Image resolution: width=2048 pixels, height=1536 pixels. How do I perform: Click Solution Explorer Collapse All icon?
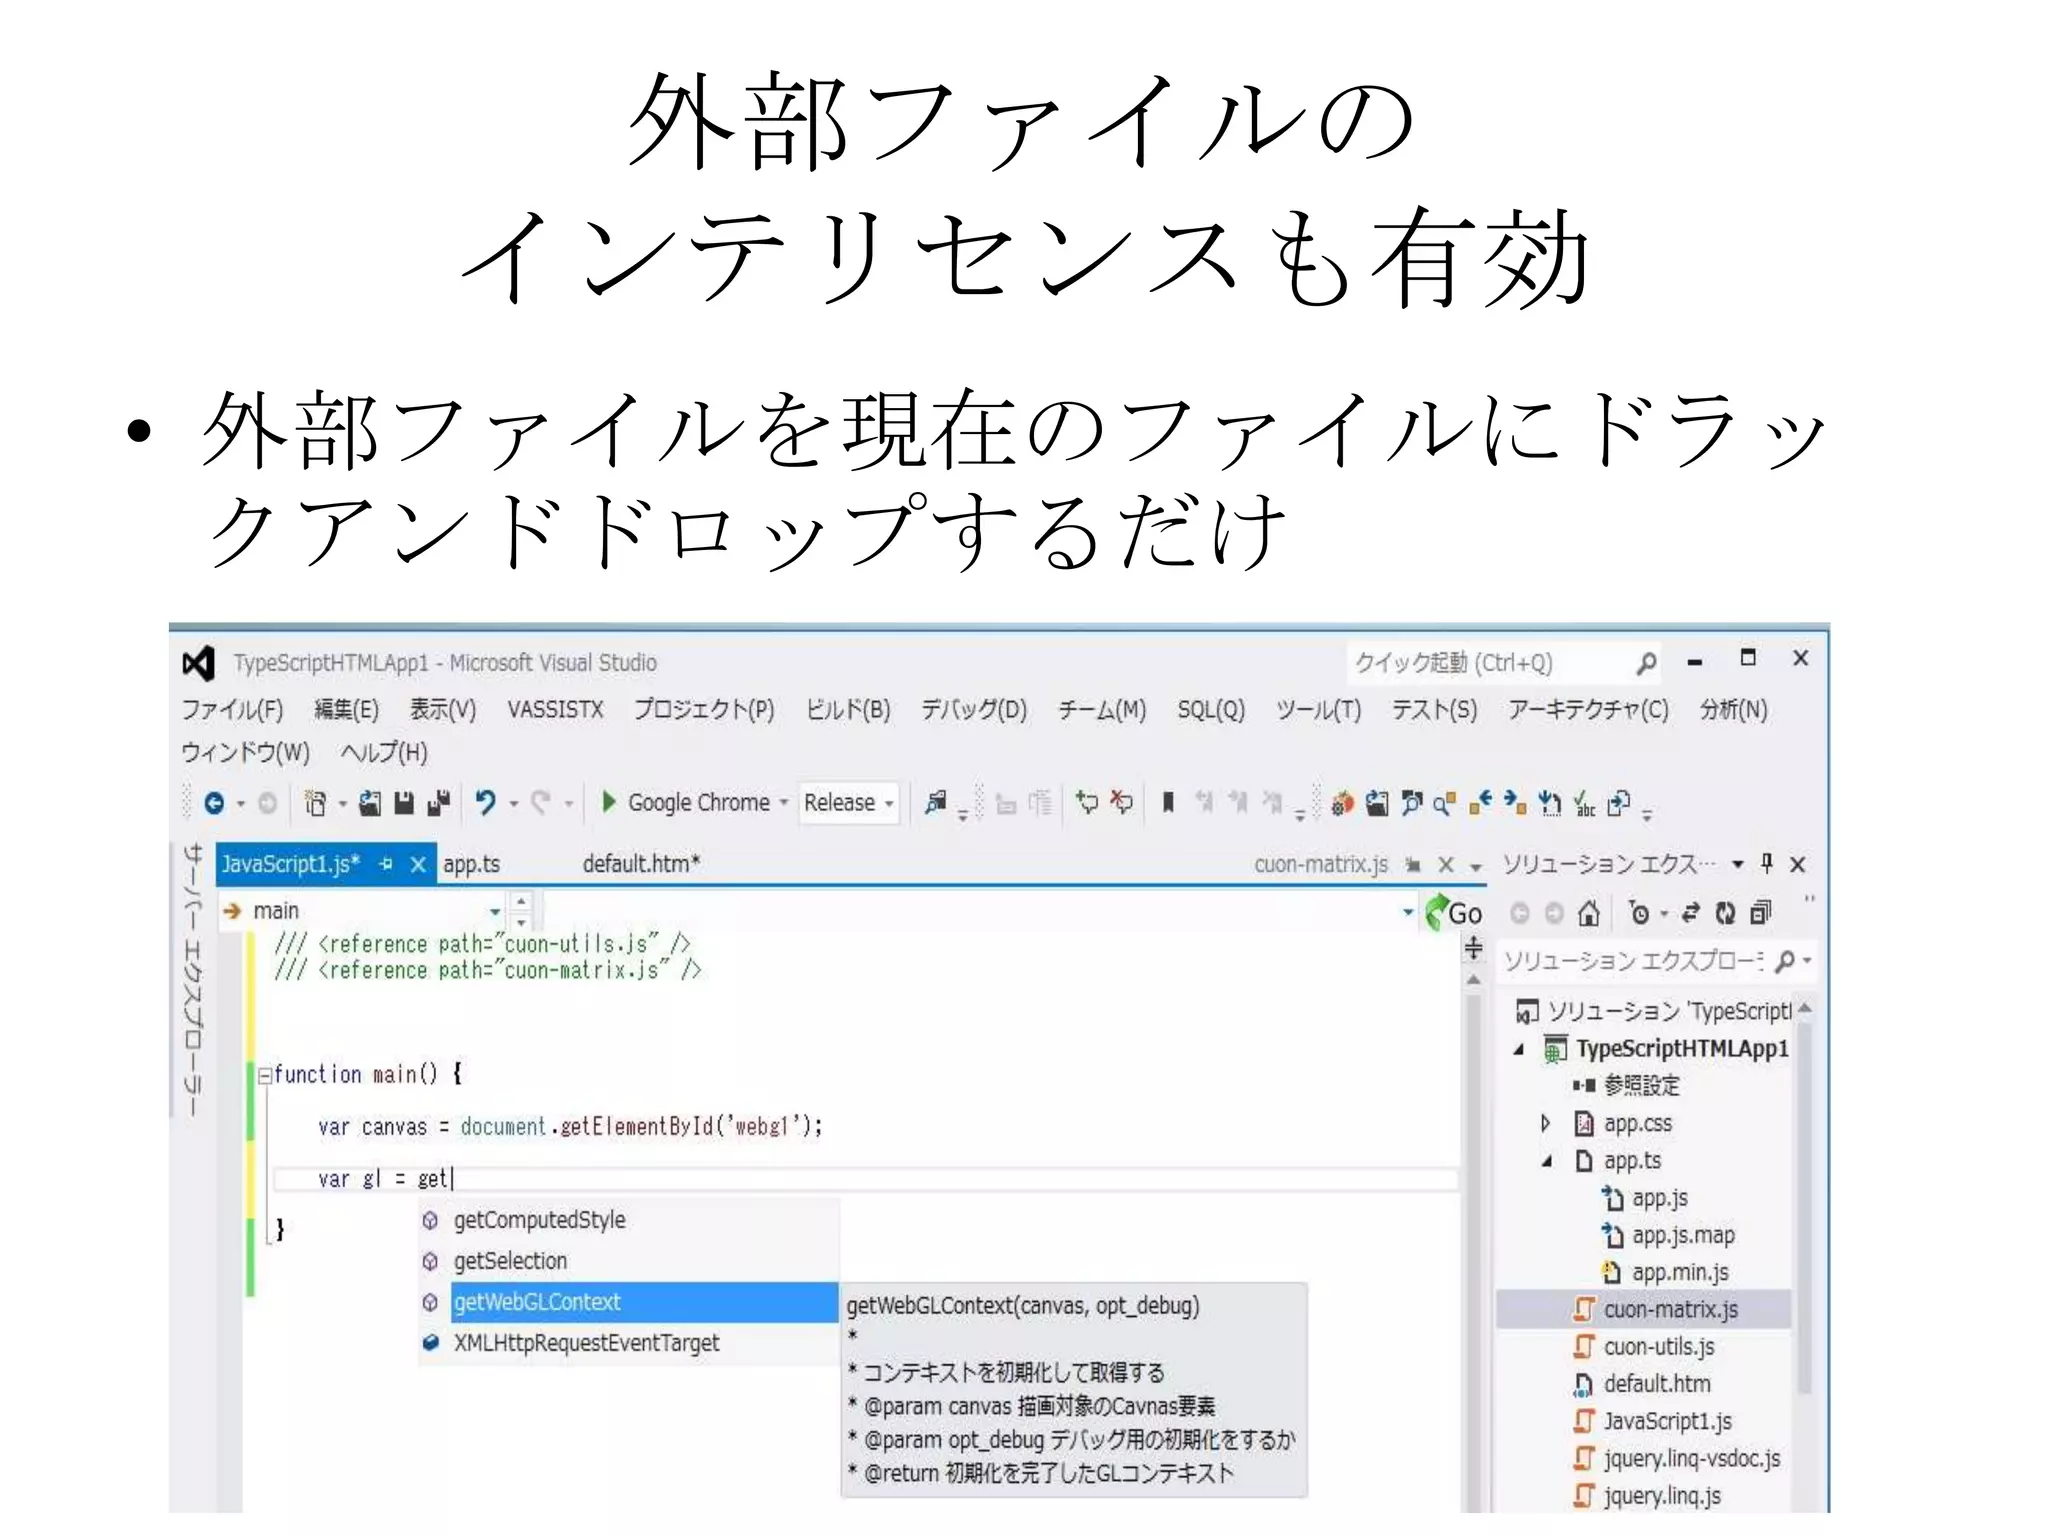1760,913
